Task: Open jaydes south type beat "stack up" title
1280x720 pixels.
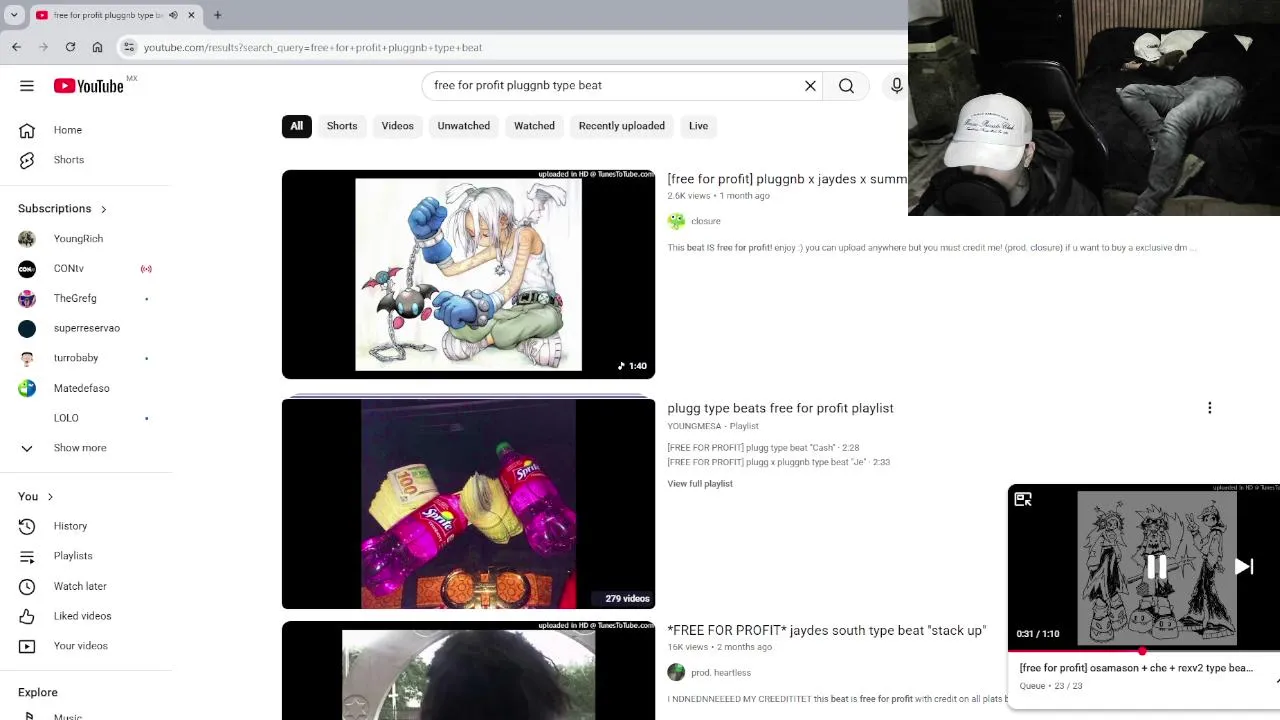Action: click(826, 631)
